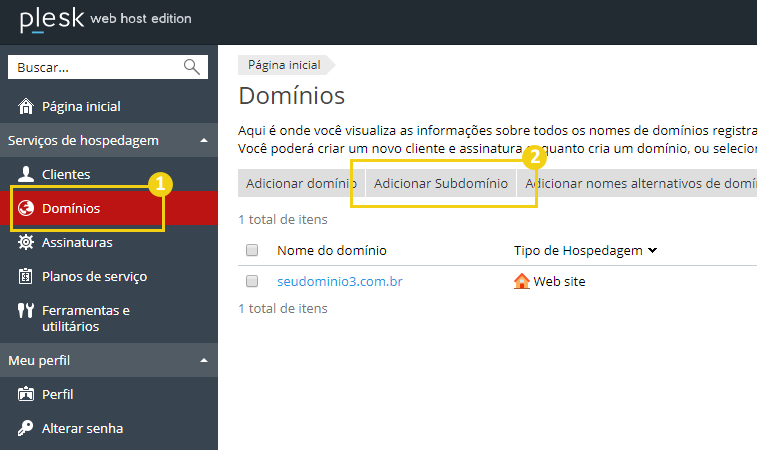
Task: Check the box for seudominio3.com.br
Action: click(252, 281)
